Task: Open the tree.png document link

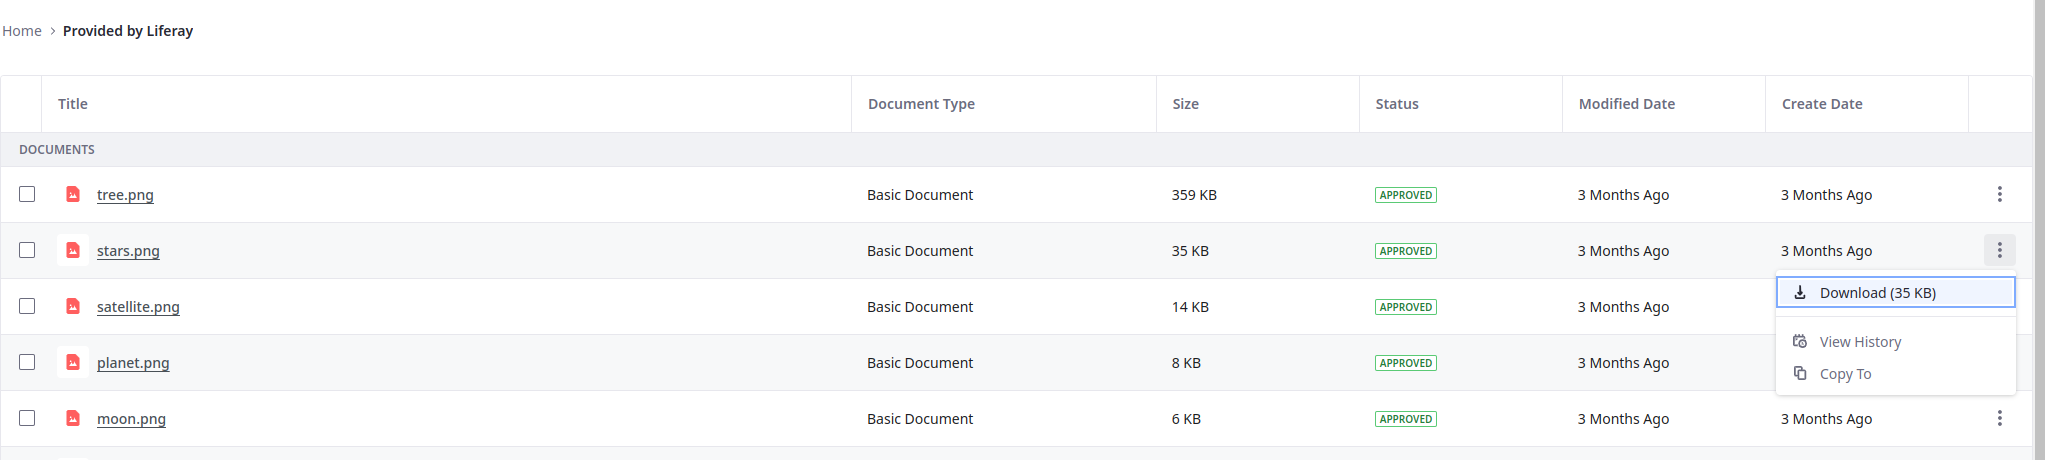Action: (125, 195)
